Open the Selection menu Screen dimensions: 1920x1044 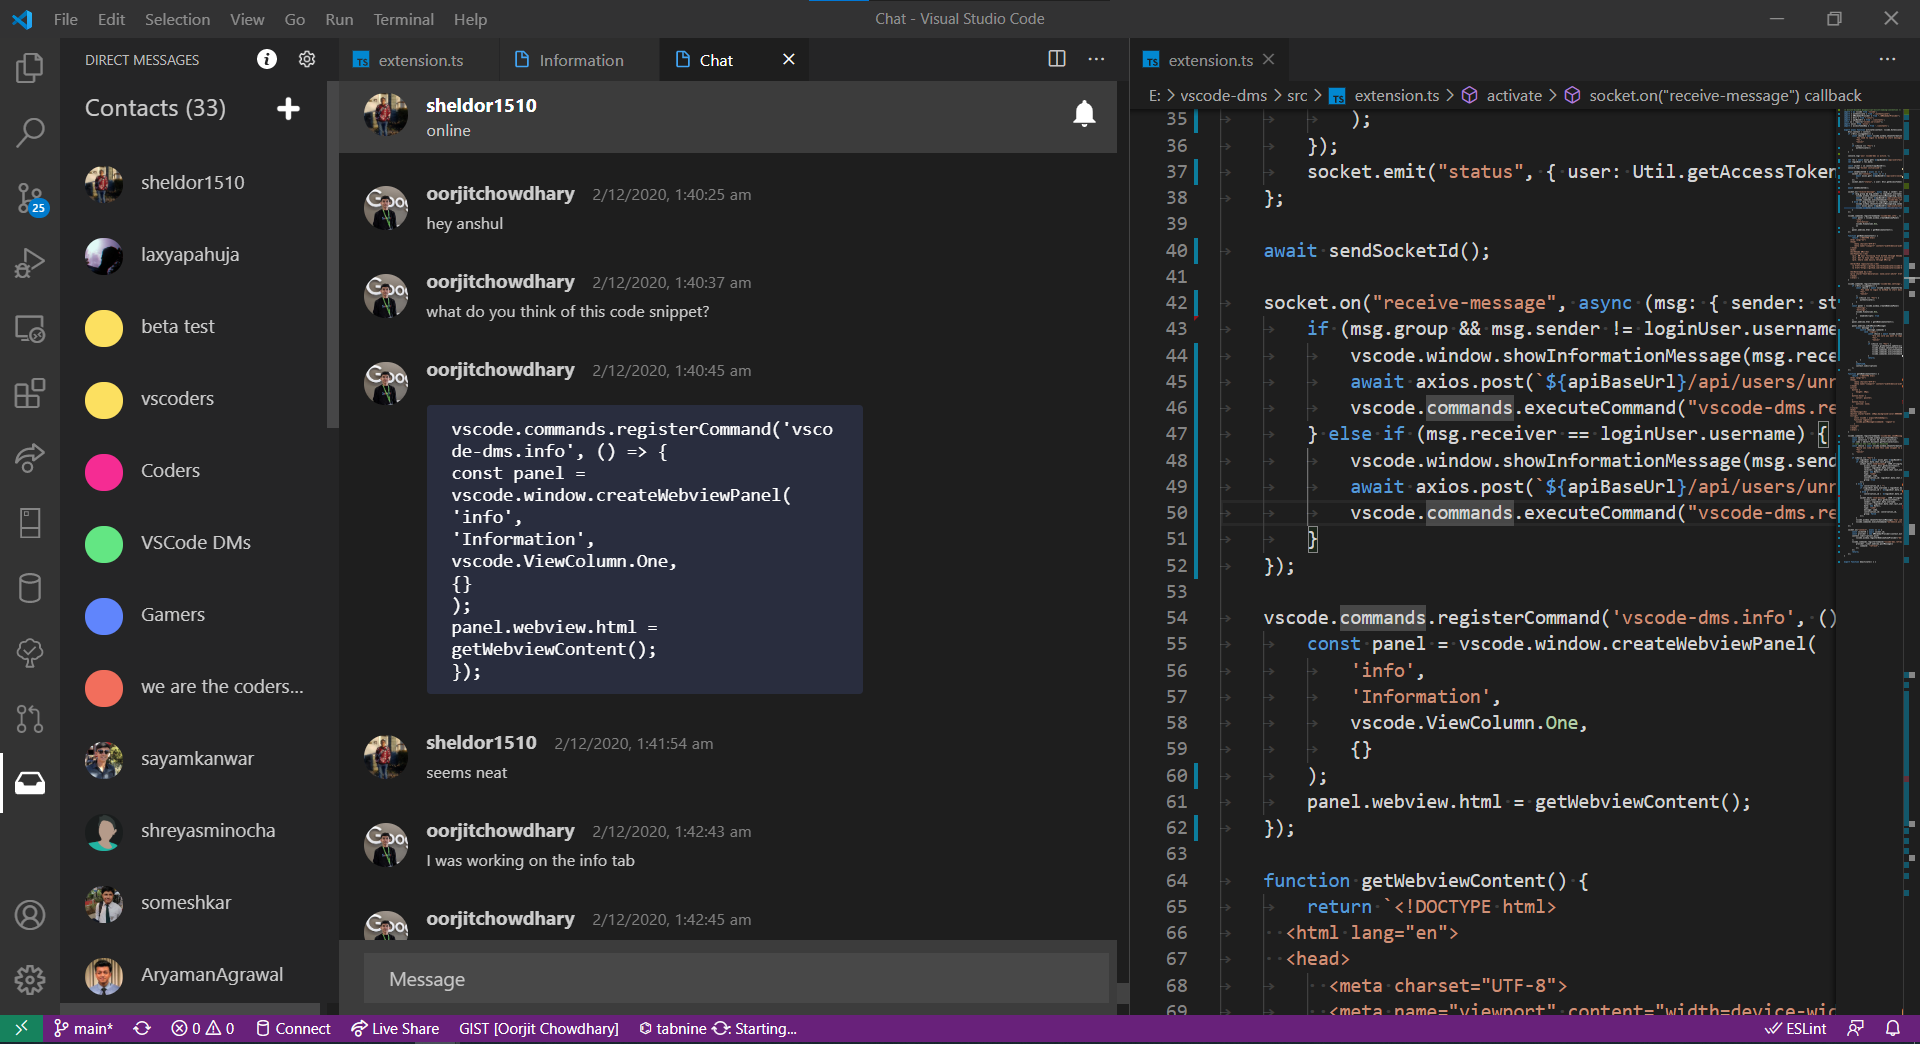(x=177, y=19)
